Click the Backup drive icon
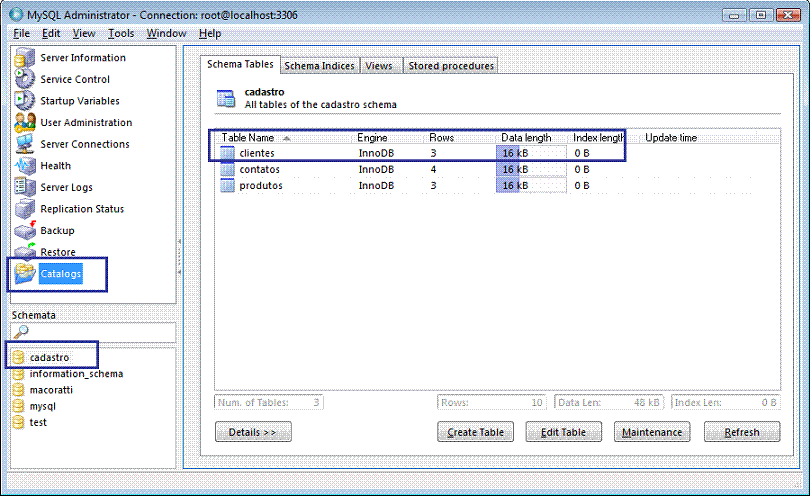This screenshot has height=496, width=811. tap(24, 230)
